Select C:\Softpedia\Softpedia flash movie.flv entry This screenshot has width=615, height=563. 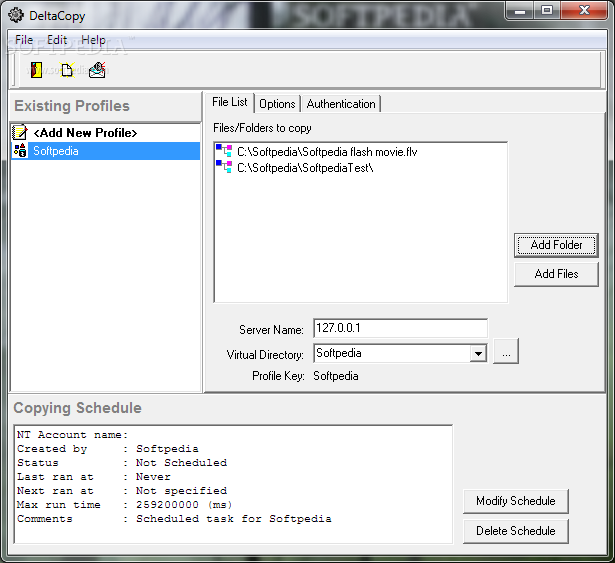(327, 152)
